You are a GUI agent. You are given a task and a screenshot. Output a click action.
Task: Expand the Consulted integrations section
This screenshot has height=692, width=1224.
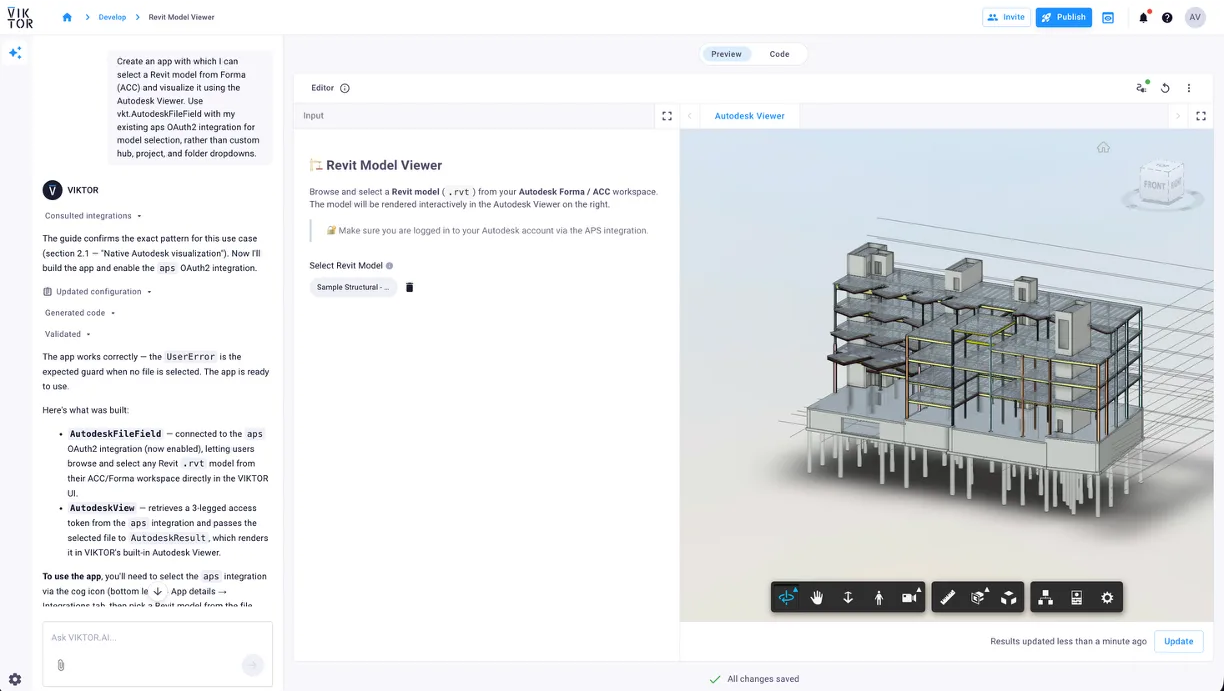(93, 216)
